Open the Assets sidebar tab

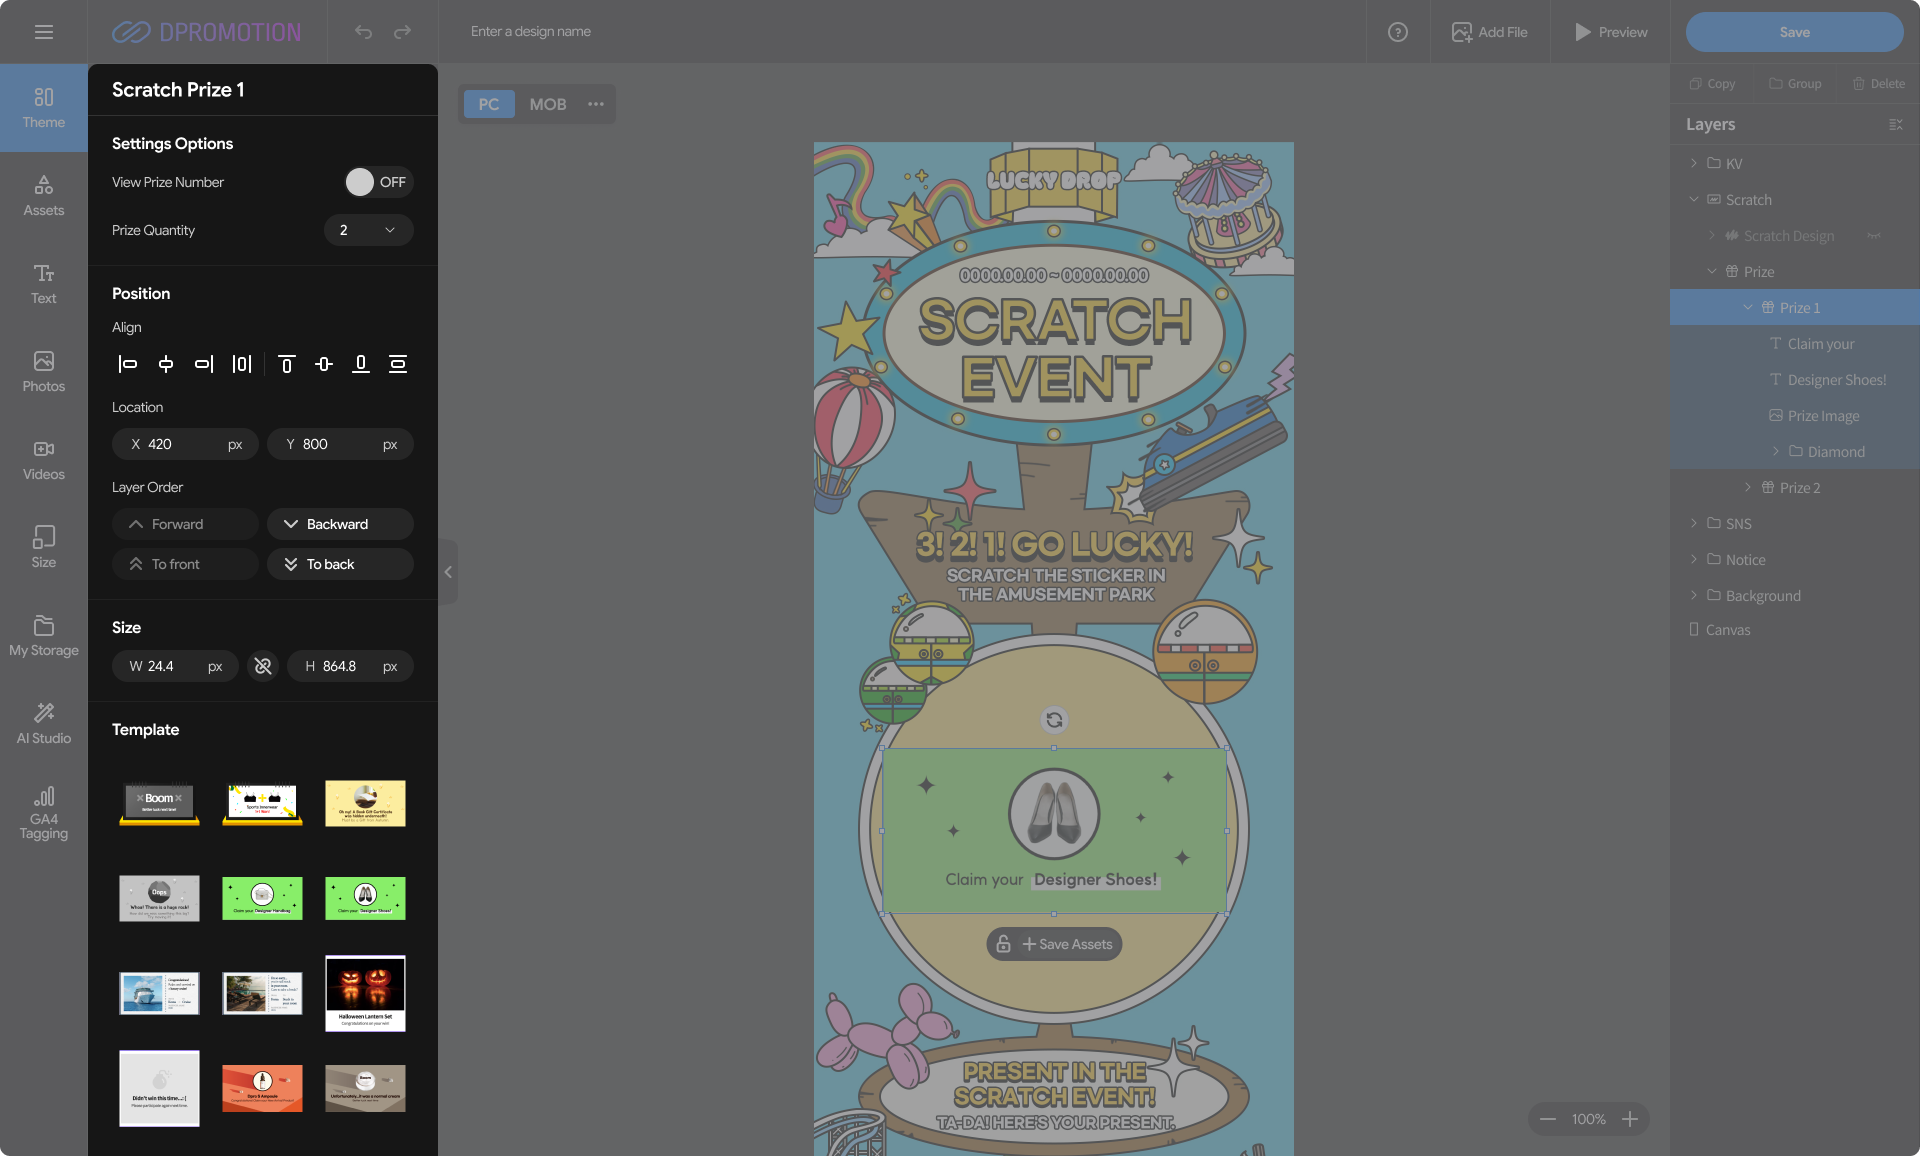pyautogui.click(x=44, y=195)
